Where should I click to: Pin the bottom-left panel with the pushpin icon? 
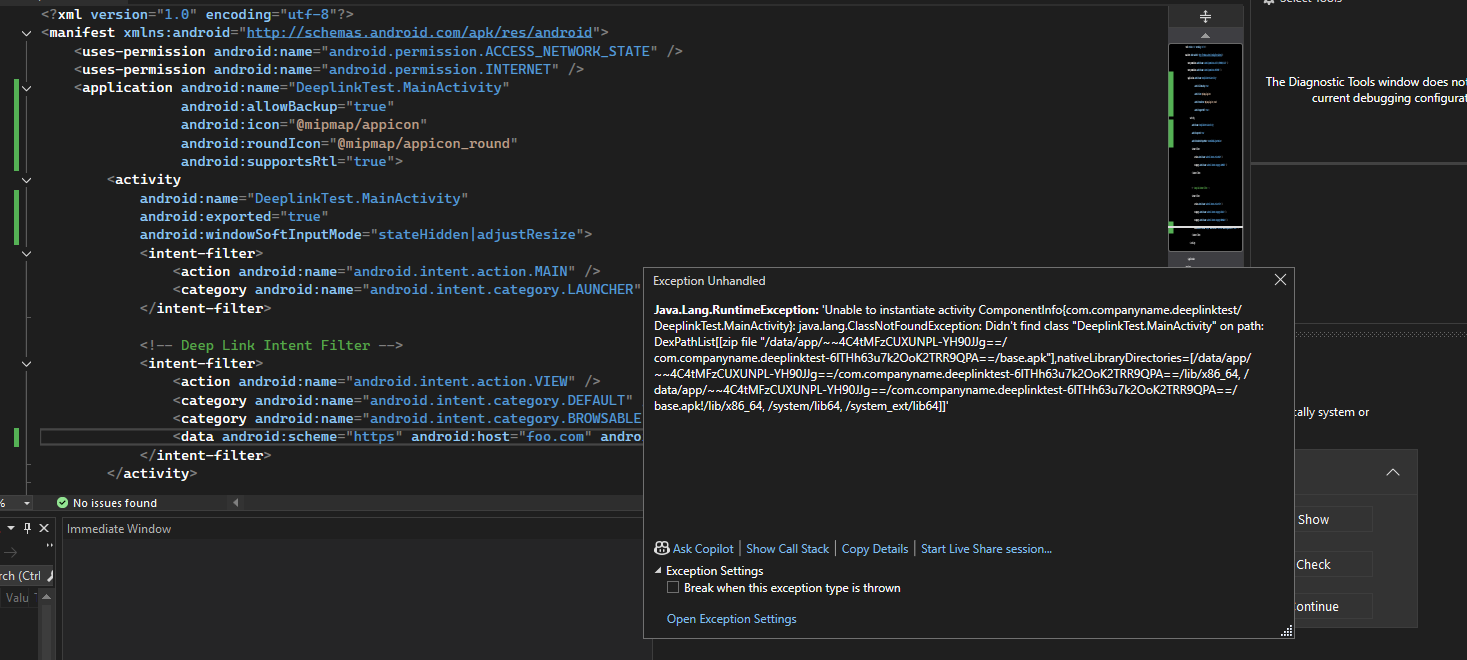(28, 528)
